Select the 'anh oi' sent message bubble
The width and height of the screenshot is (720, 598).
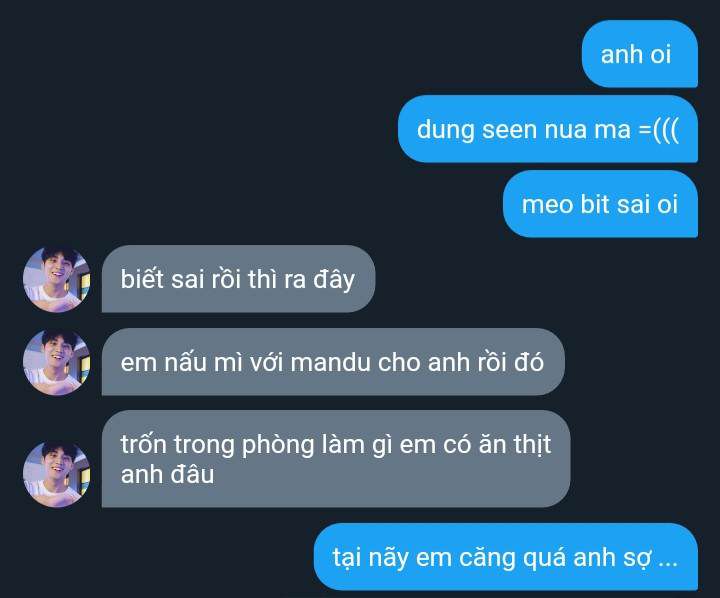[x=640, y=54]
